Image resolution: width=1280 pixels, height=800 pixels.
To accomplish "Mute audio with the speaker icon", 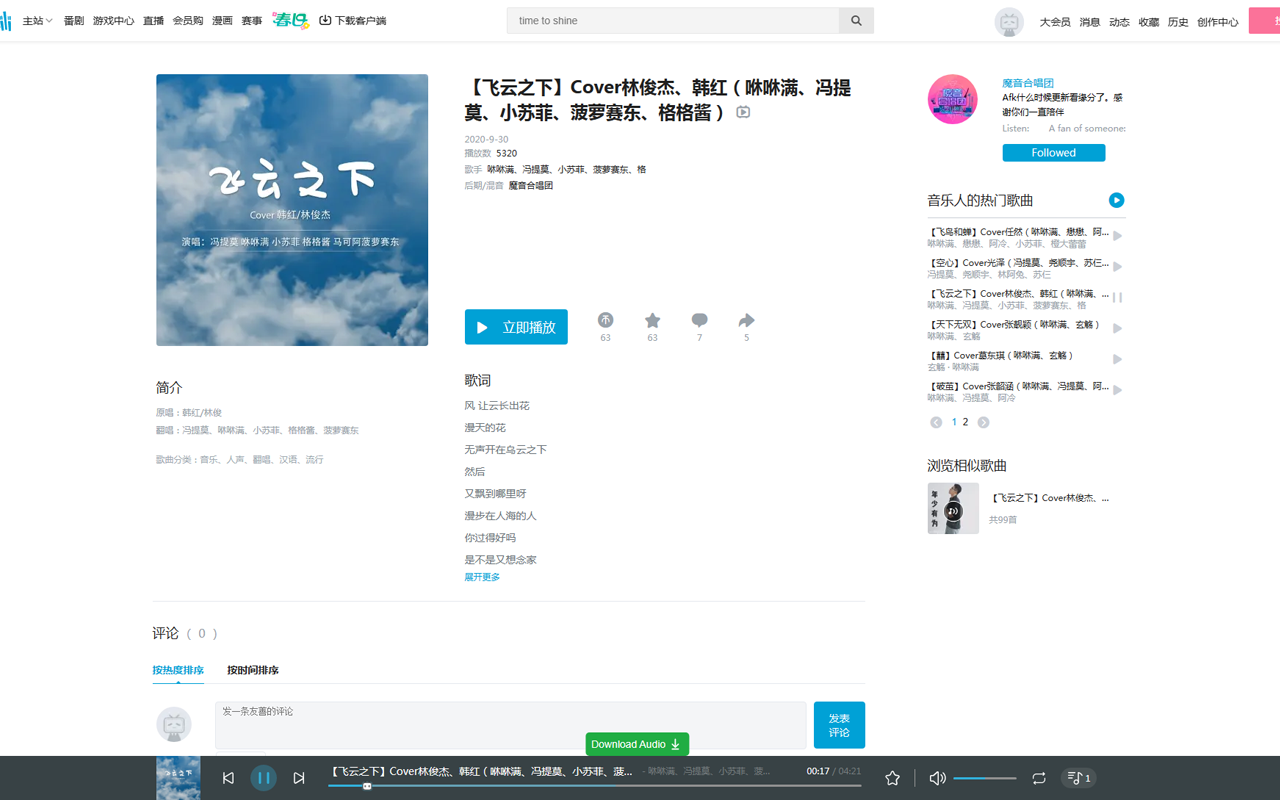I will (937, 777).
